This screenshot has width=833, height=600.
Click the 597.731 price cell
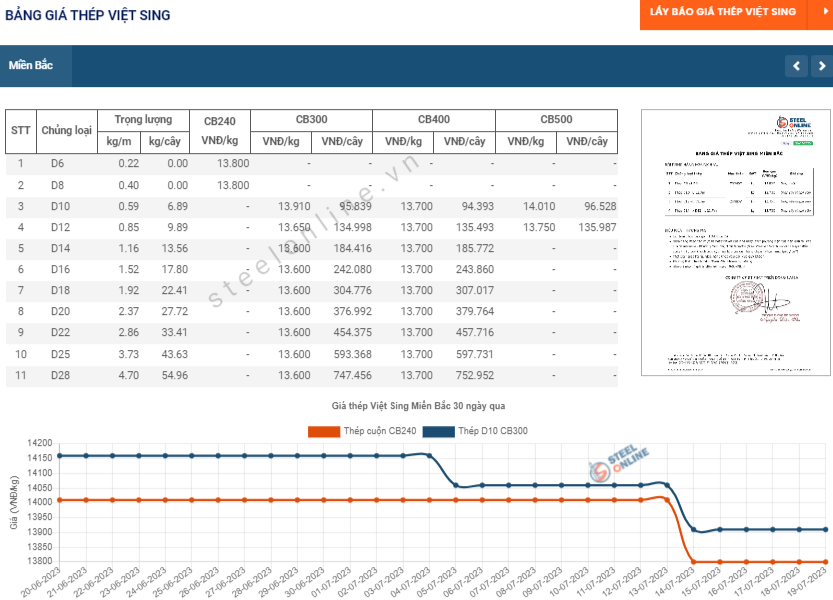(475, 354)
